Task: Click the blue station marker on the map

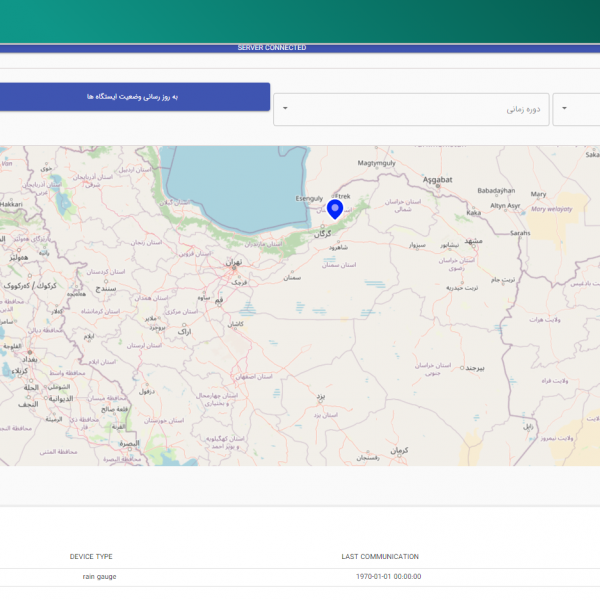Action: point(334,209)
